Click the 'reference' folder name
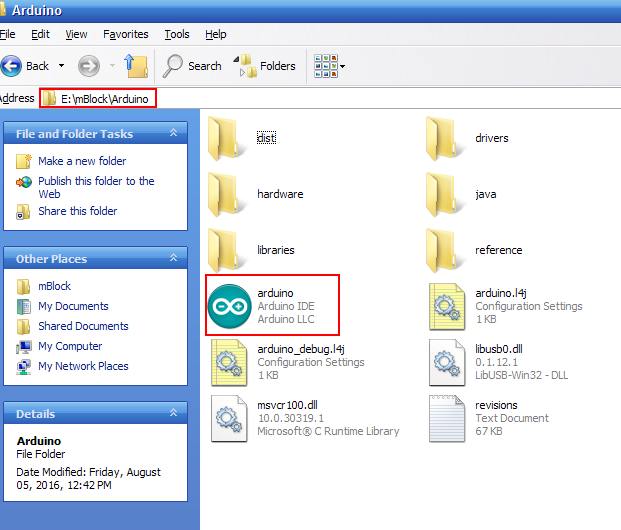Viewport: 621px width, 530px height. [x=499, y=250]
